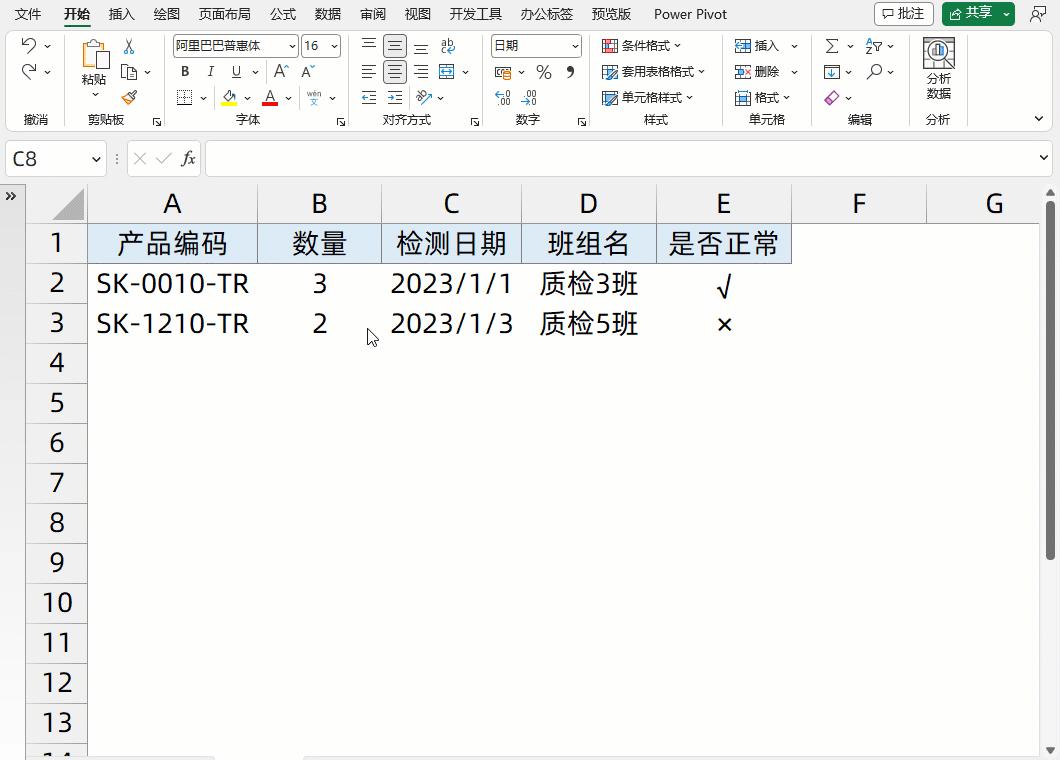The image size is (1060, 760).
Task: Click the 批注 comments button
Action: (x=903, y=14)
